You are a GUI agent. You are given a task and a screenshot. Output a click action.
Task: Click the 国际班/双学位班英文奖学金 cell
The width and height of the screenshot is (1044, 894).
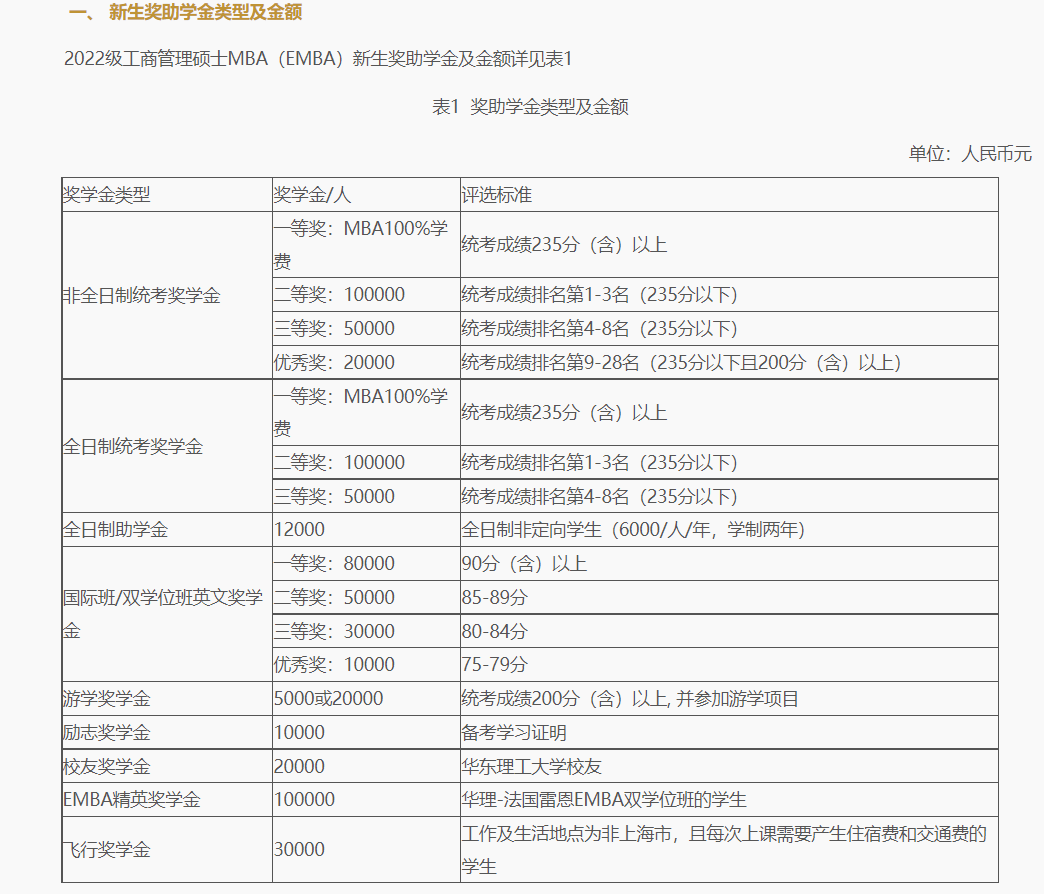click(162, 614)
